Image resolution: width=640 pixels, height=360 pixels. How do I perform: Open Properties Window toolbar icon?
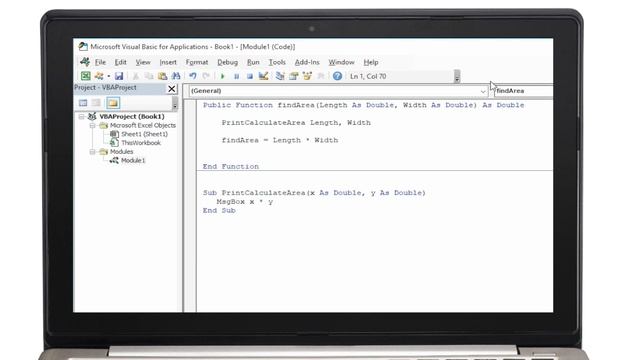pos(293,76)
